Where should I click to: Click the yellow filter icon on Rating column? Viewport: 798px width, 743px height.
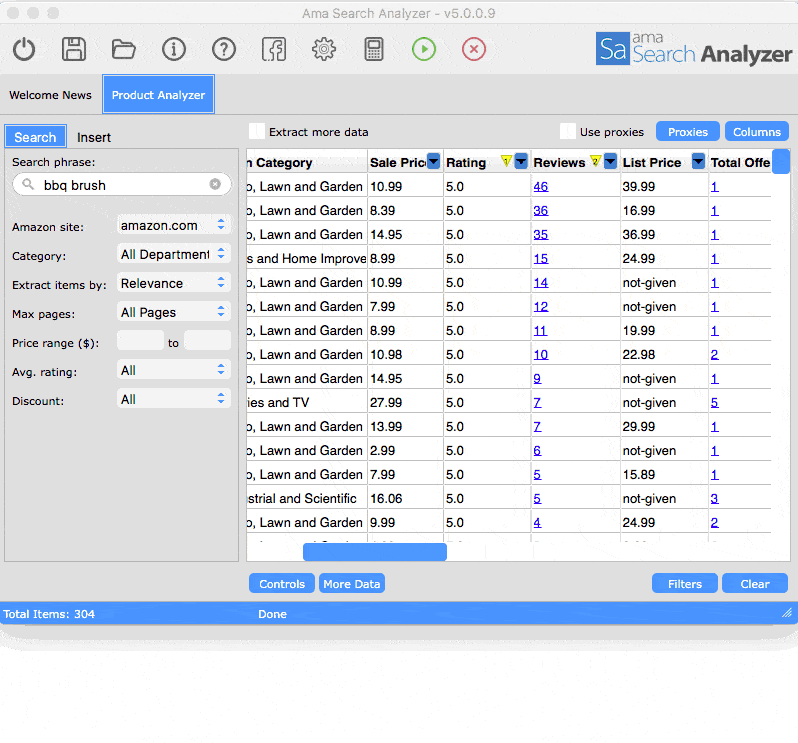click(506, 161)
